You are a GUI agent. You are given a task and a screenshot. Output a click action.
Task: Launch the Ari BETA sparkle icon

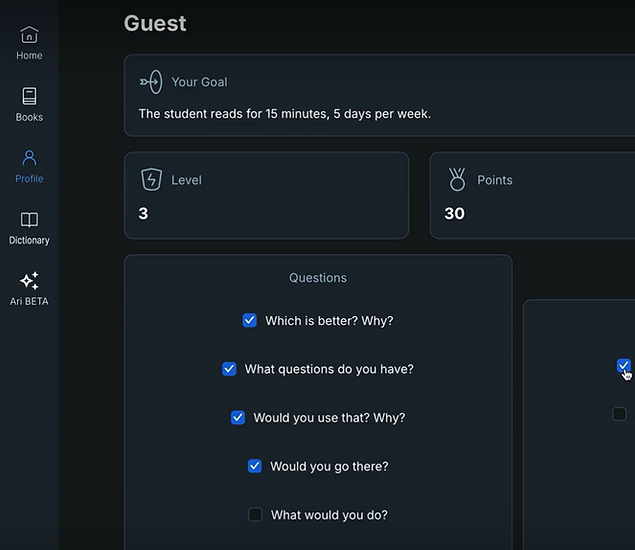(29, 281)
